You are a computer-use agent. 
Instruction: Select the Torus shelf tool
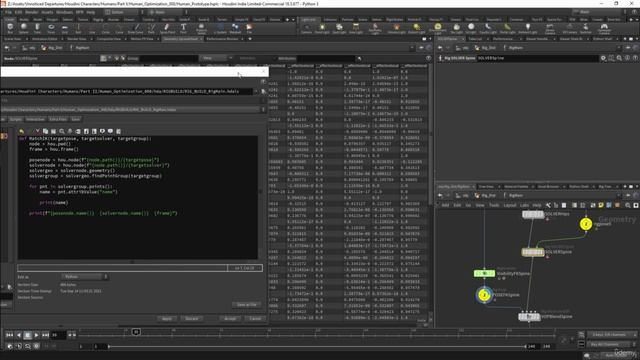coord(51,28)
